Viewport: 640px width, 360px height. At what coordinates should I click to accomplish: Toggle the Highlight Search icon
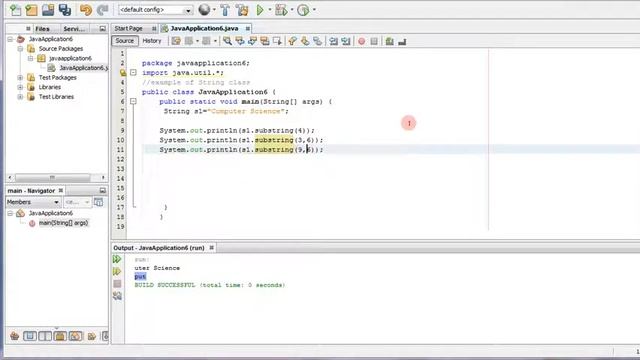click(x=264, y=41)
